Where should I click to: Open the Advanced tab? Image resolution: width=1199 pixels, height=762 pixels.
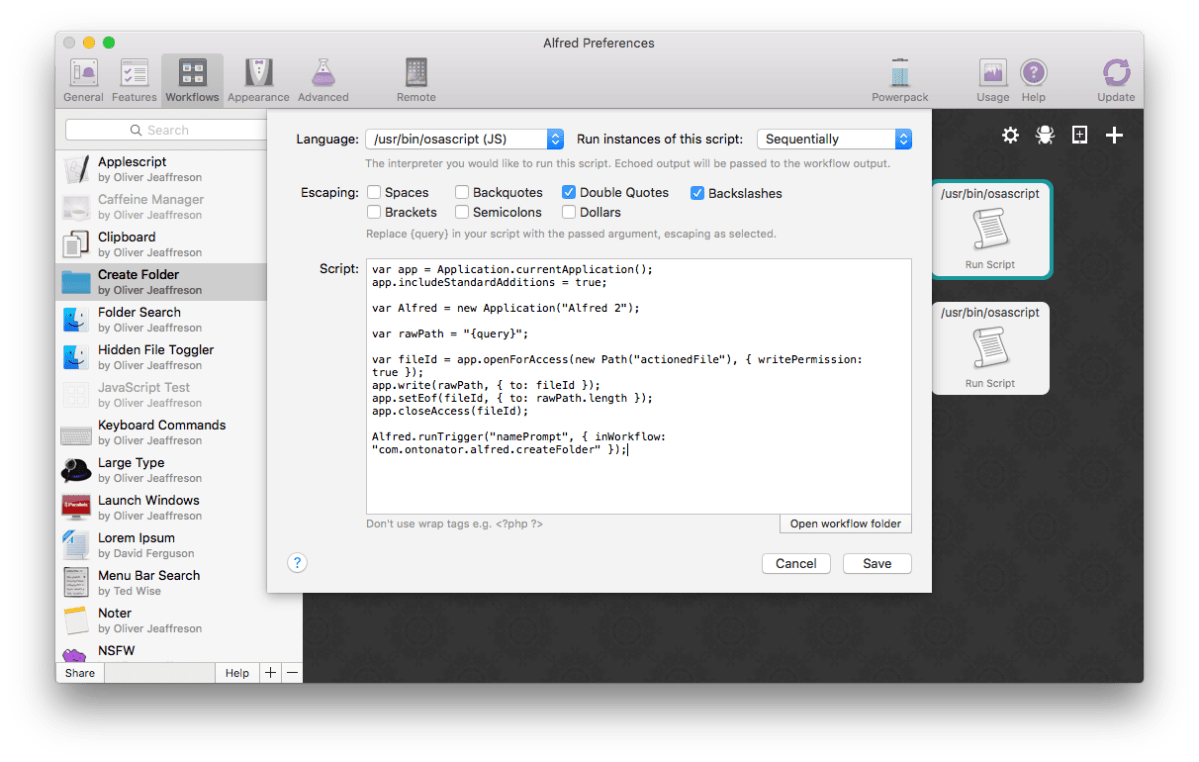pos(323,80)
